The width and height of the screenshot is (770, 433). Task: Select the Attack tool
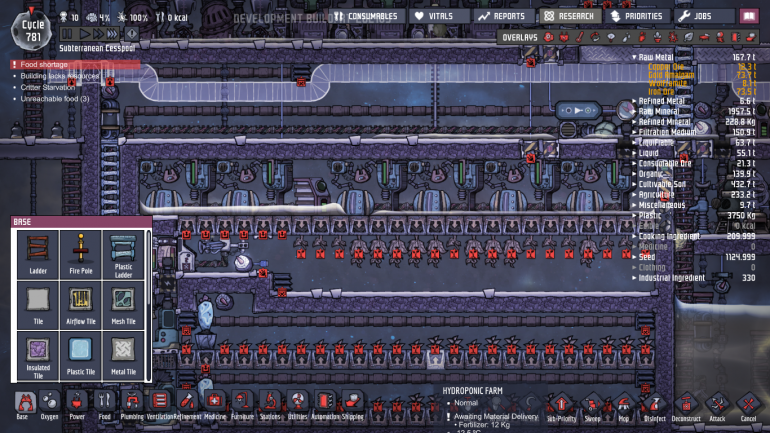pos(717,407)
